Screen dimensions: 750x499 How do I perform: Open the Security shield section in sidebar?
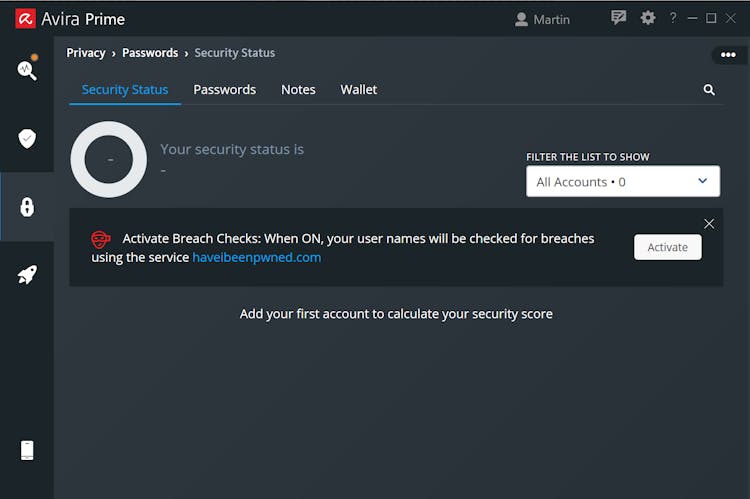[x=27, y=139]
